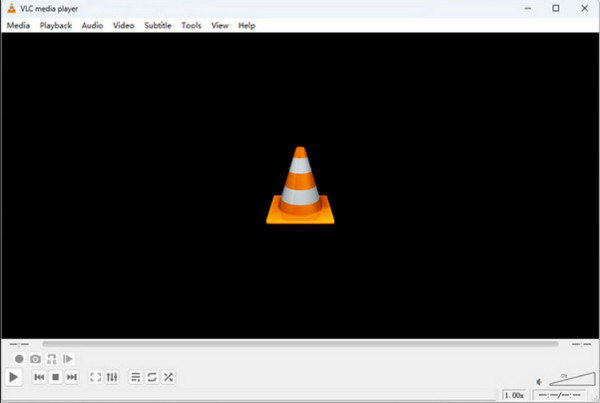Click the seek bar timeline
Viewport: 600px width, 403px height.
(x=300, y=344)
